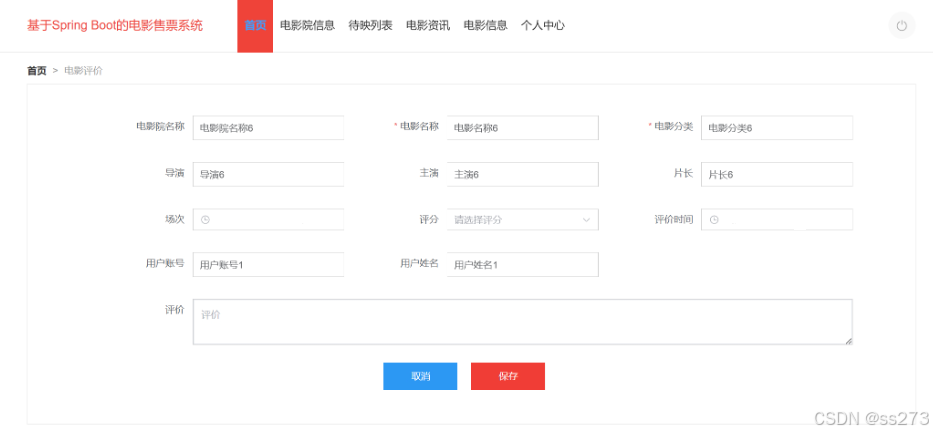Open the 评分 rating dropdown
The width and height of the screenshot is (933, 434).
click(522, 220)
